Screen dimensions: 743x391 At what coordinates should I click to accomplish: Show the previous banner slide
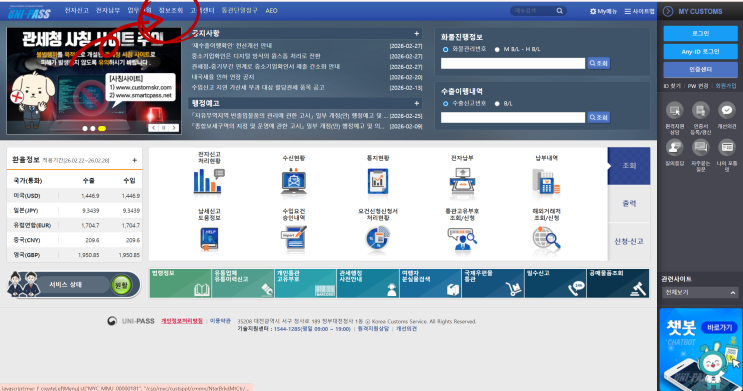point(154,128)
